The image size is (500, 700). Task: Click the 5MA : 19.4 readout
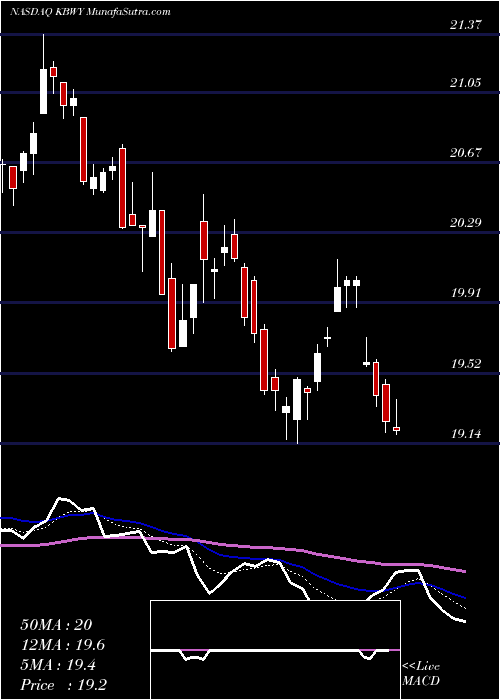[x=57, y=665]
